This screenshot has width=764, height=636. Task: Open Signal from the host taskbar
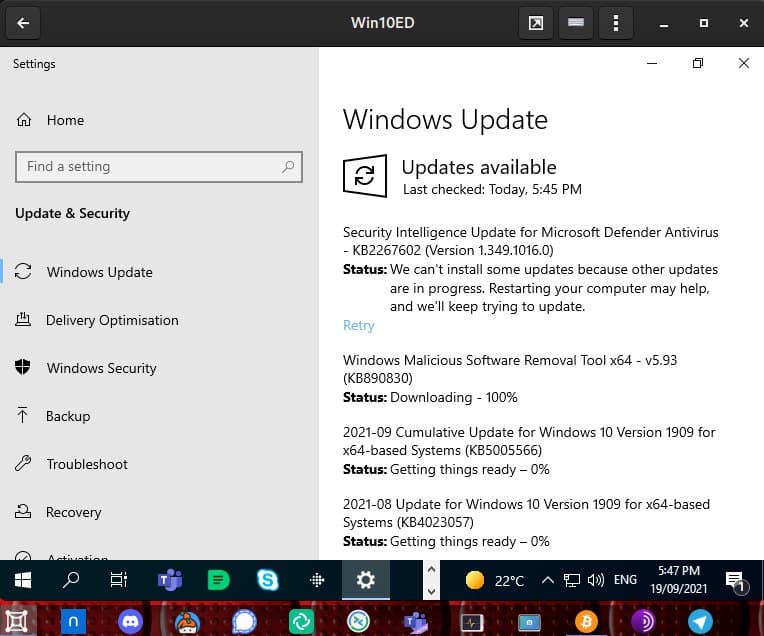(244, 621)
